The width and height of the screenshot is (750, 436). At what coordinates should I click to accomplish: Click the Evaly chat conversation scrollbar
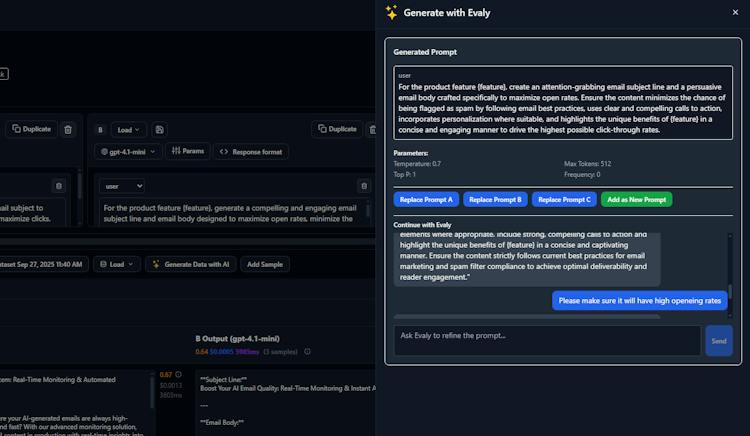730,292
